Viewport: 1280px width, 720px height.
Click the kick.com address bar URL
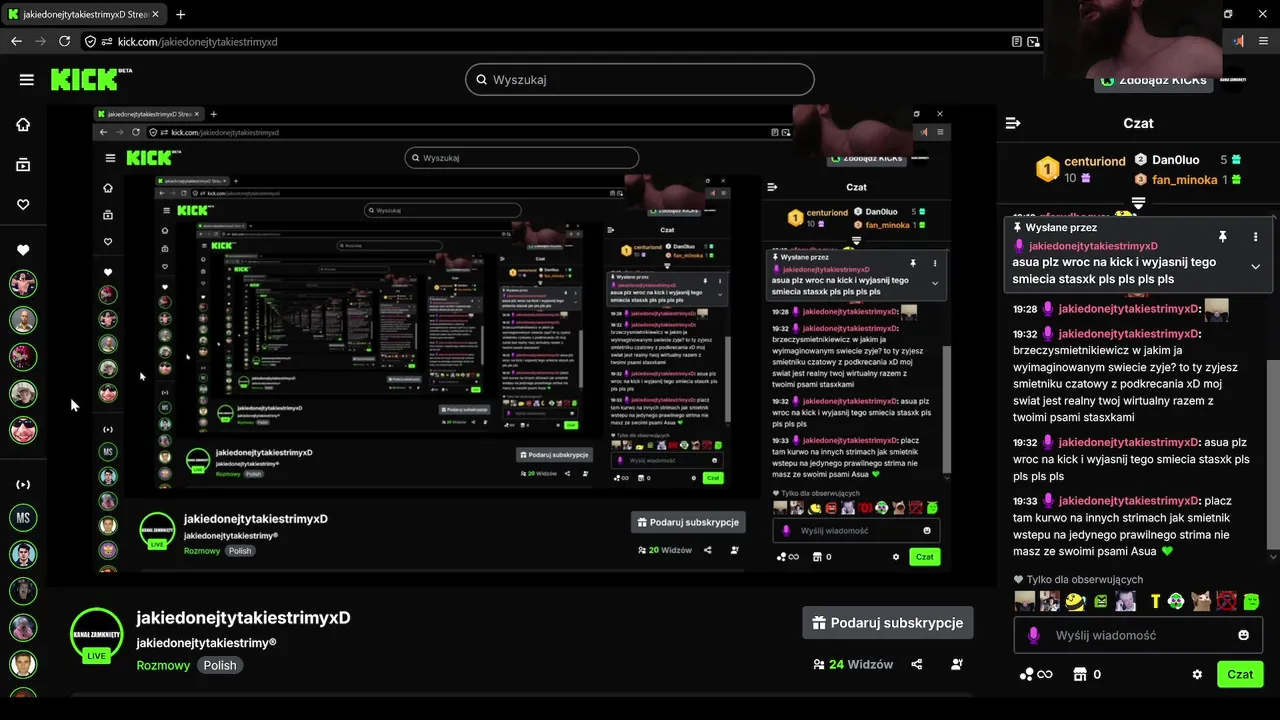point(198,42)
